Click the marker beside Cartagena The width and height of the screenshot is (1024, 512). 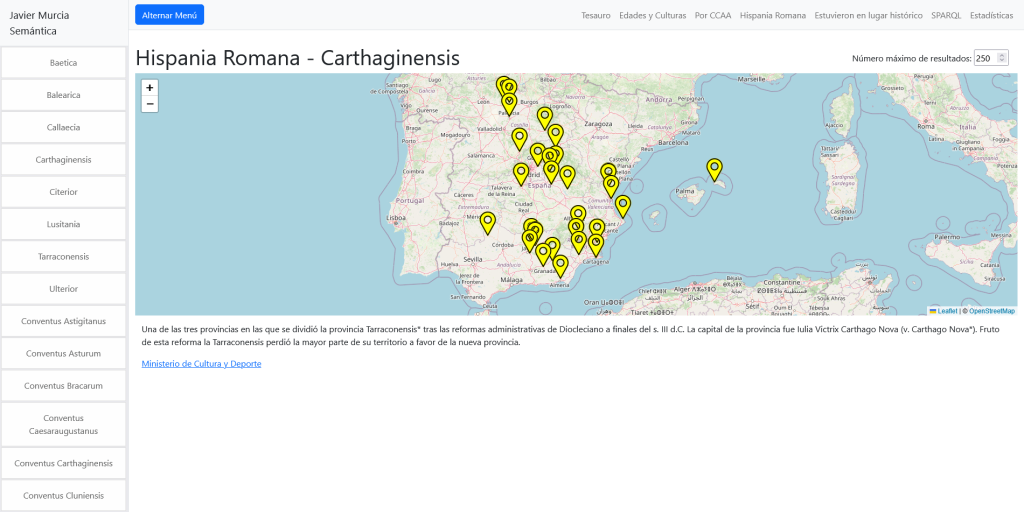pyautogui.click(x=596, y=243)
